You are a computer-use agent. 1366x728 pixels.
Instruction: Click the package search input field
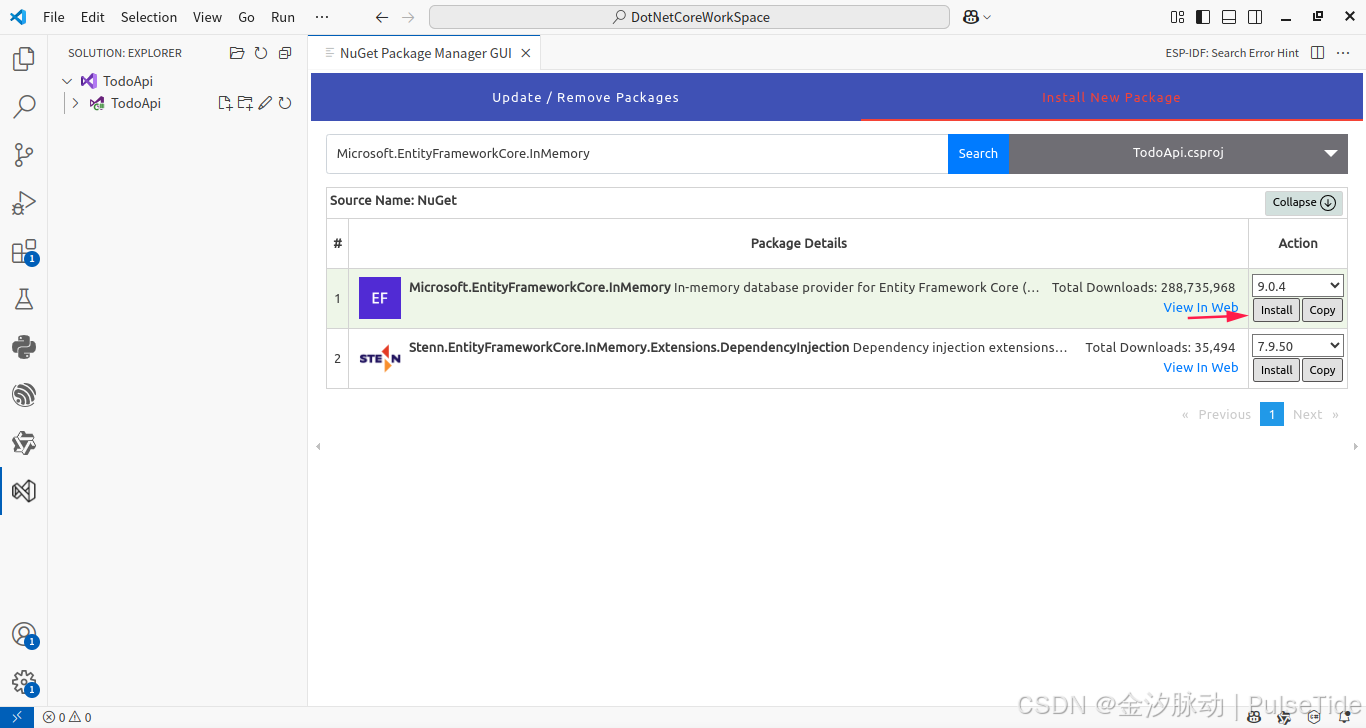point(637,153)
